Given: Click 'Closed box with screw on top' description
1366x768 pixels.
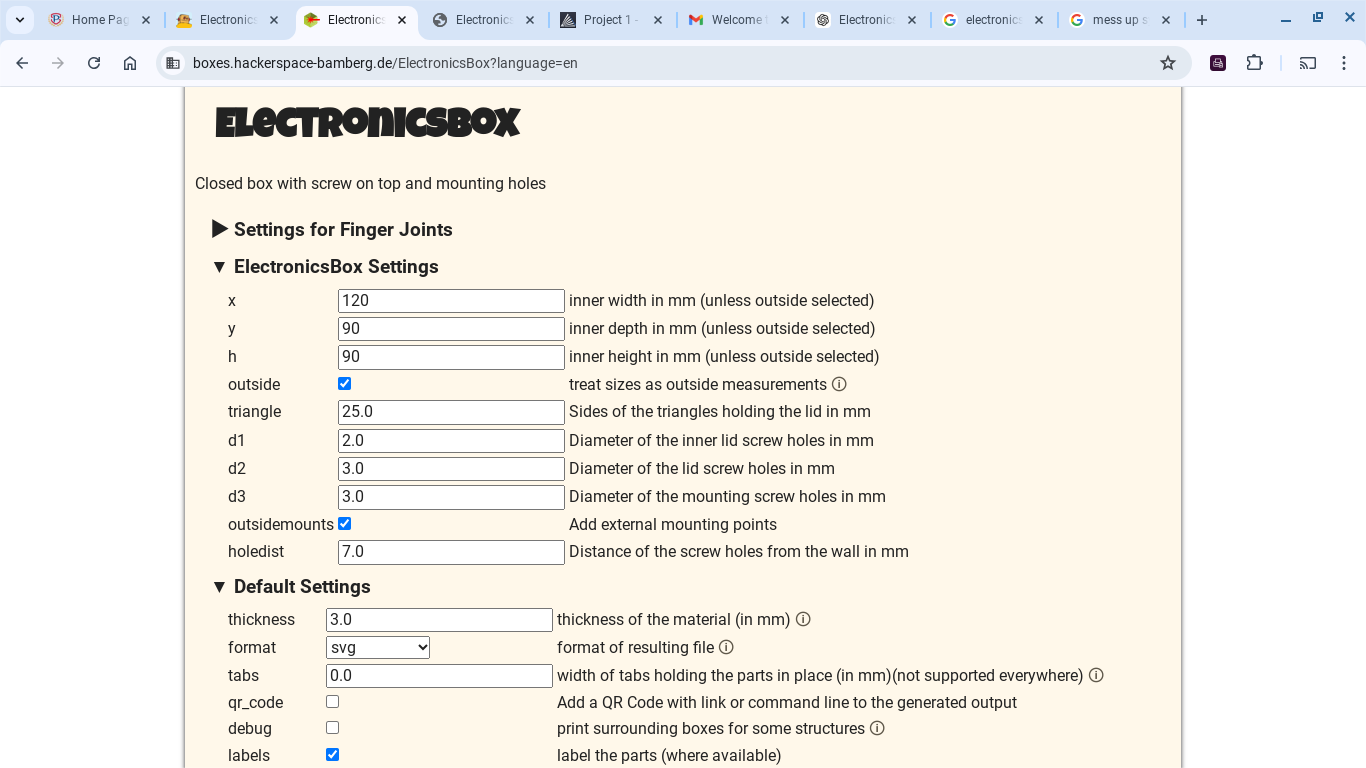Looking at the screenshot, I should (x=370, y=184).
